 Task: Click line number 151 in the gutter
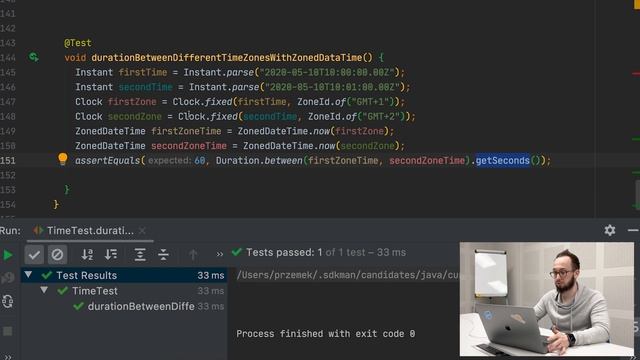pos(8,160)
